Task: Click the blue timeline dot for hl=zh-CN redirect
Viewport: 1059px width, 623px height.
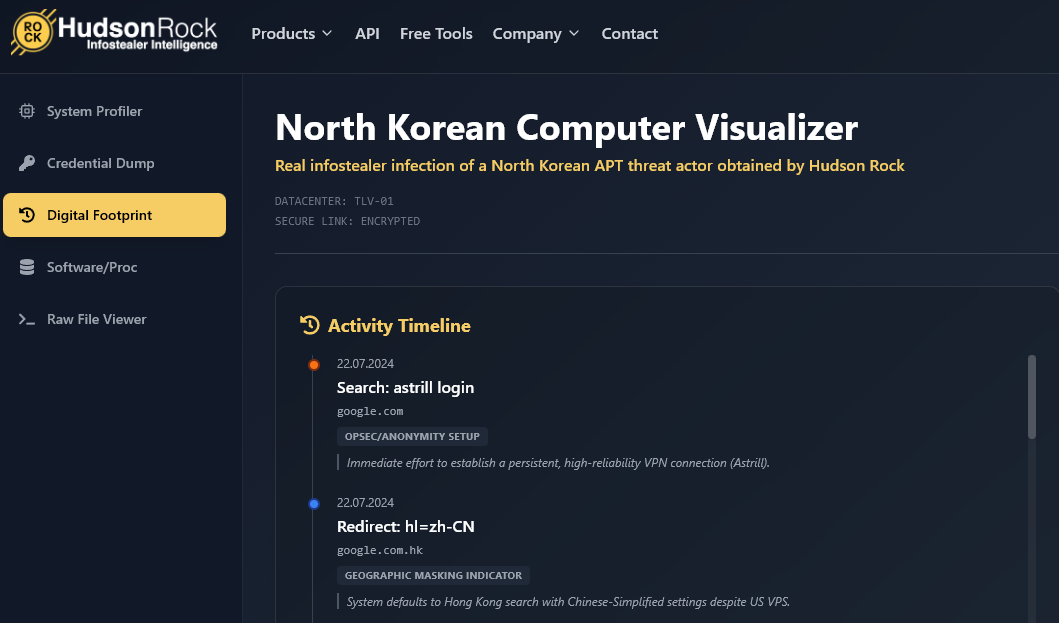Action: [313, 503]
